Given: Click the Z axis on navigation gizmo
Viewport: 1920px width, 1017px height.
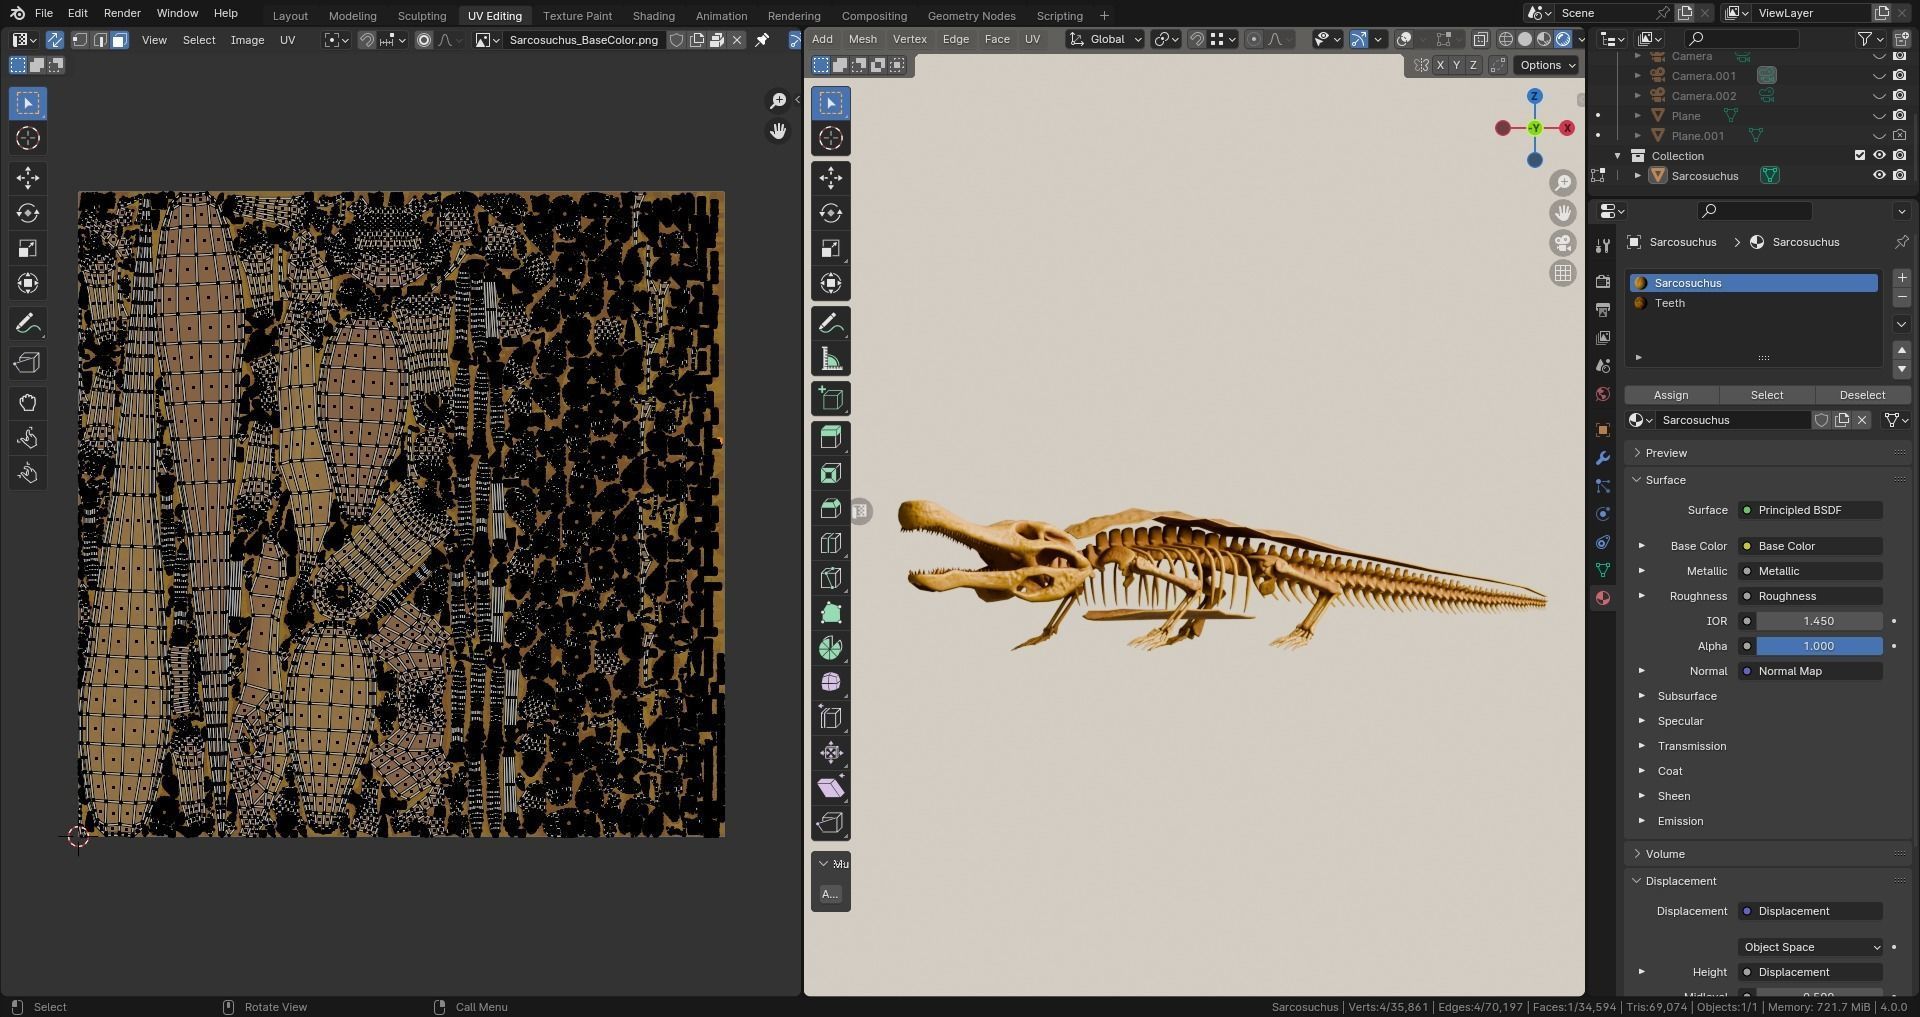Looking at the screenshot, I should 1534,96.
